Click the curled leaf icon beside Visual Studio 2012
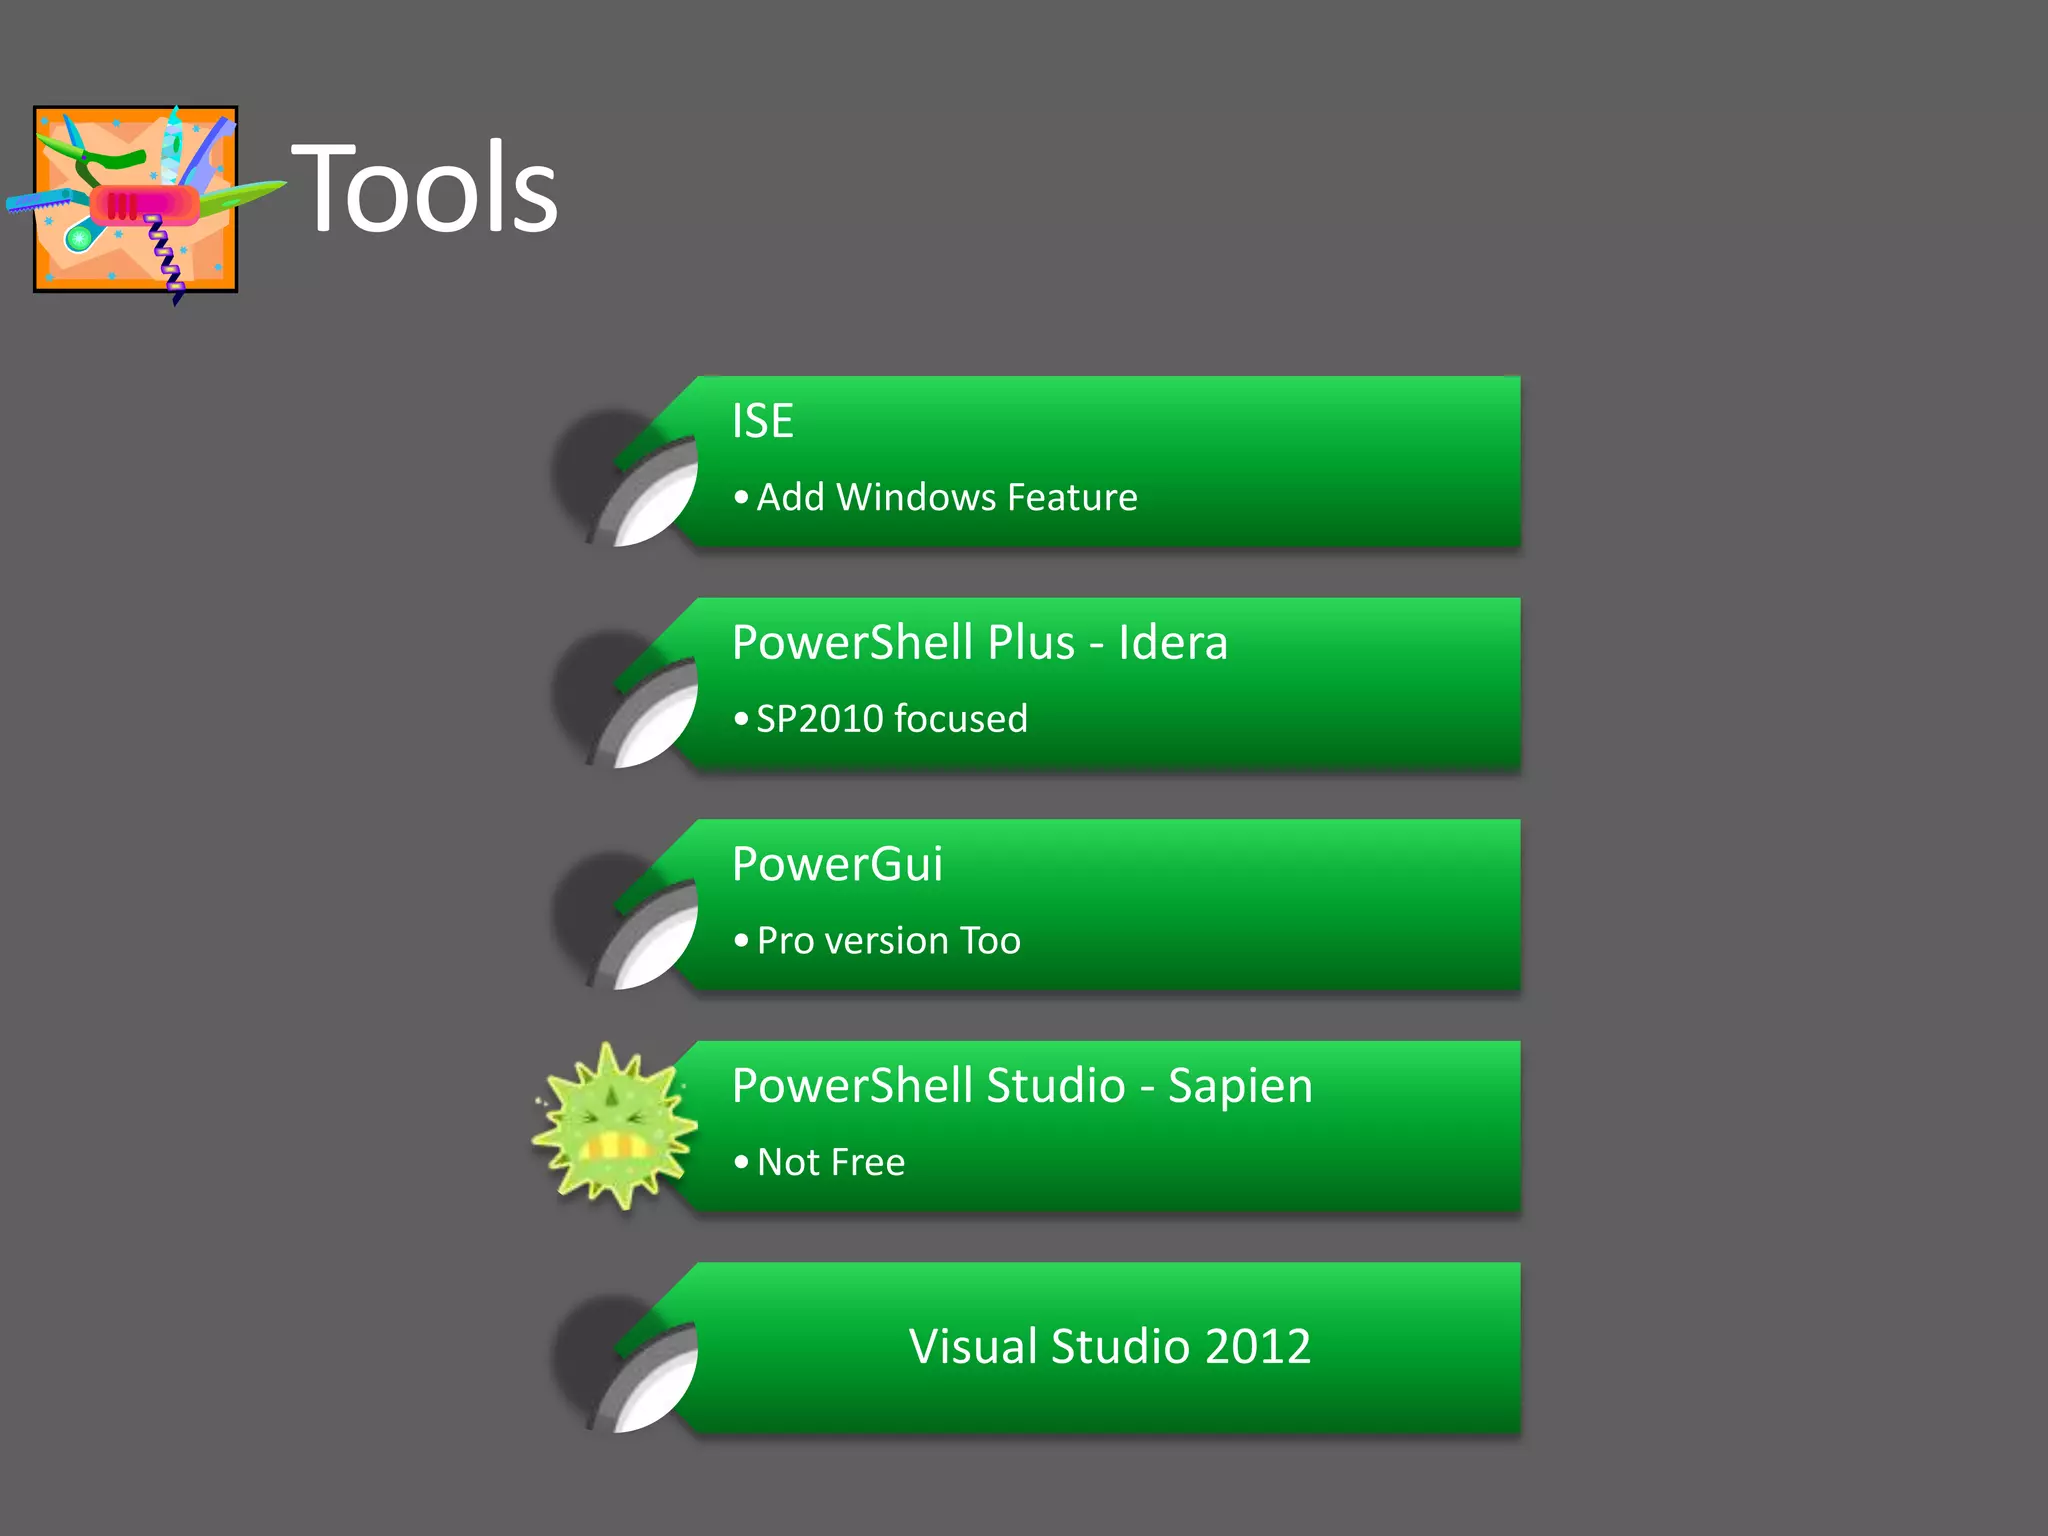This screenshot has height=1536, width=2048. [624, 1363]
